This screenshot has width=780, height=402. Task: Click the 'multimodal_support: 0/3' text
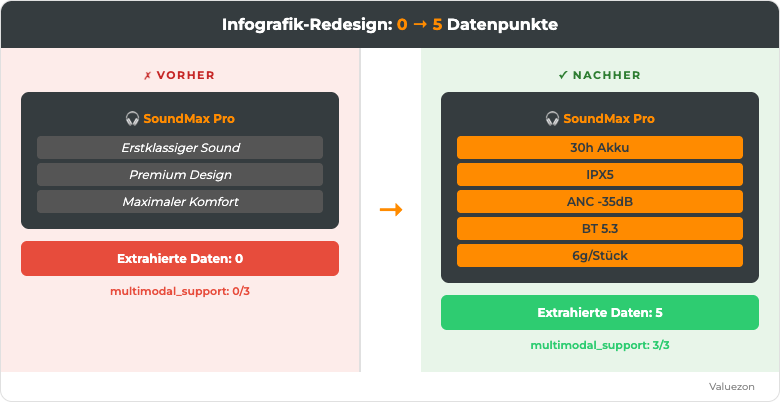coord(180,292)
